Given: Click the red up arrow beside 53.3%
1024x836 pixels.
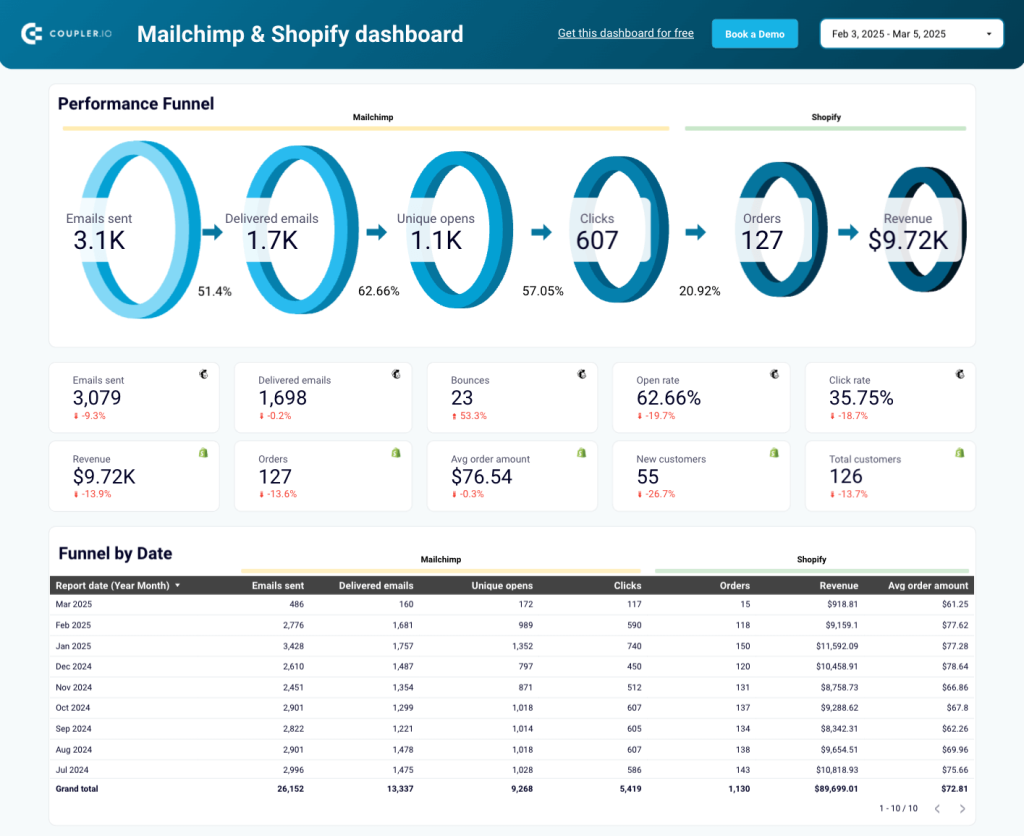Looking at the screenshot, I should click(454, 416).
